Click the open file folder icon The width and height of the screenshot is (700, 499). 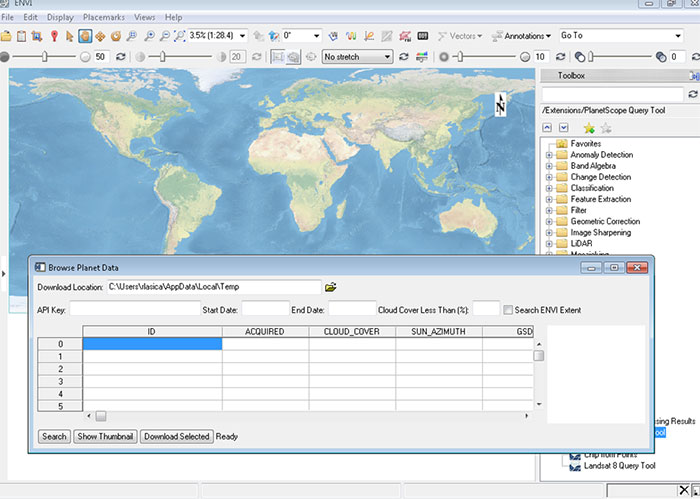(x=6, y=37)
